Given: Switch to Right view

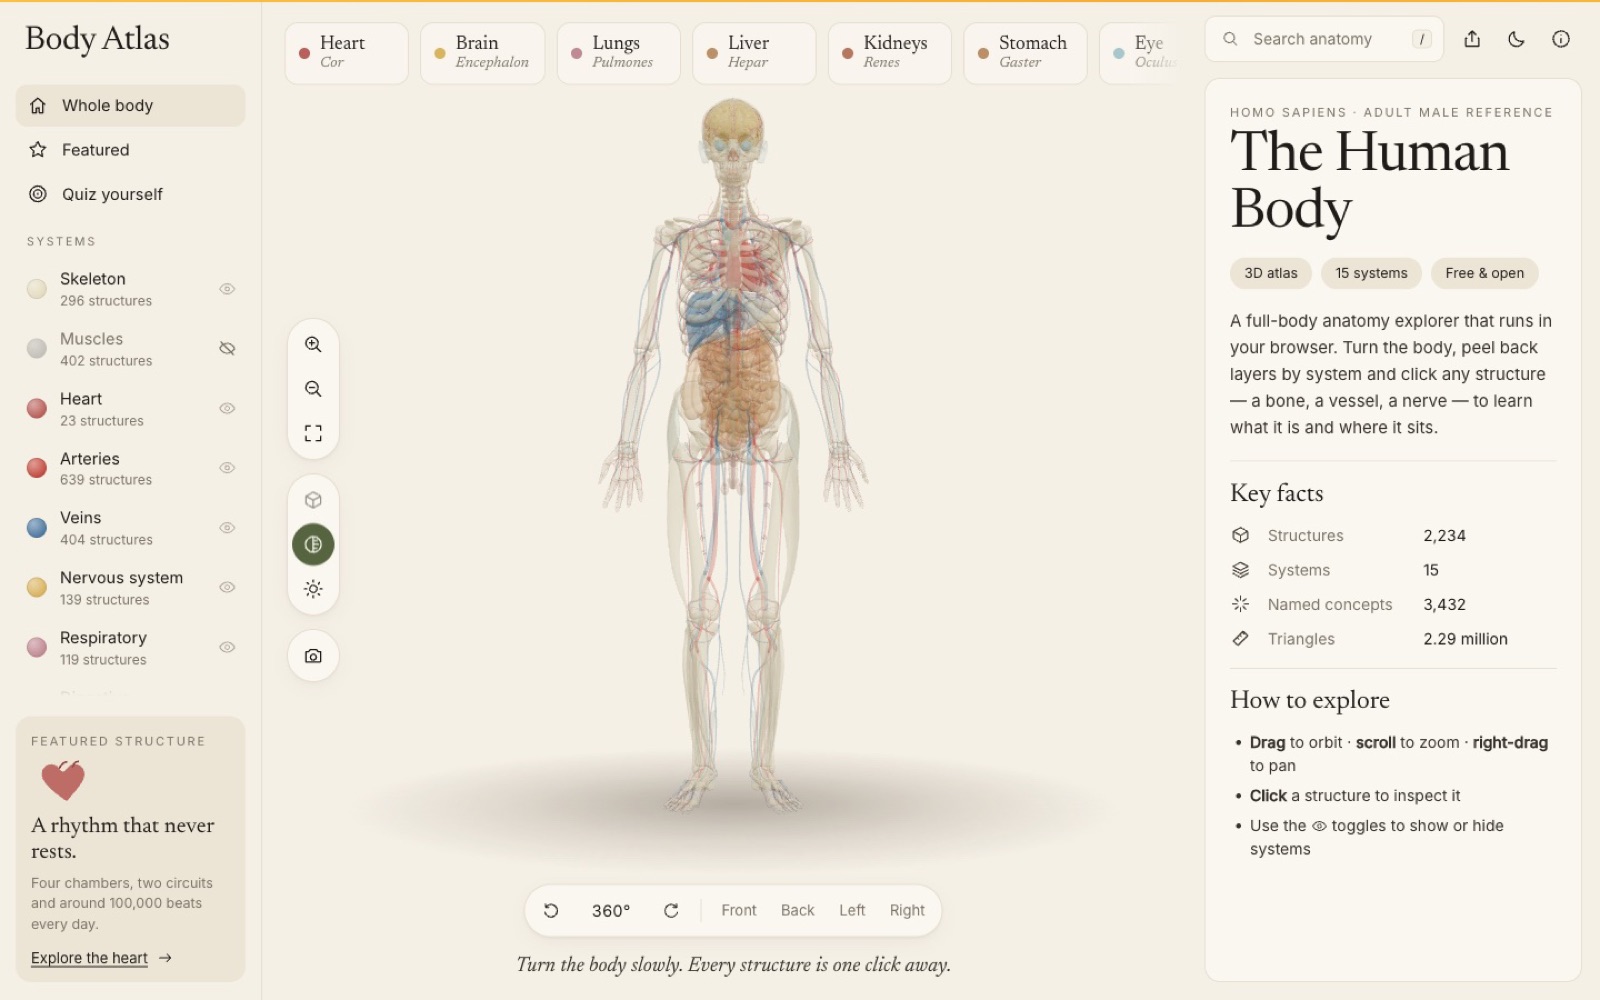Looking at the screenshot, I should pyautogui.click(x=907, y=910).
